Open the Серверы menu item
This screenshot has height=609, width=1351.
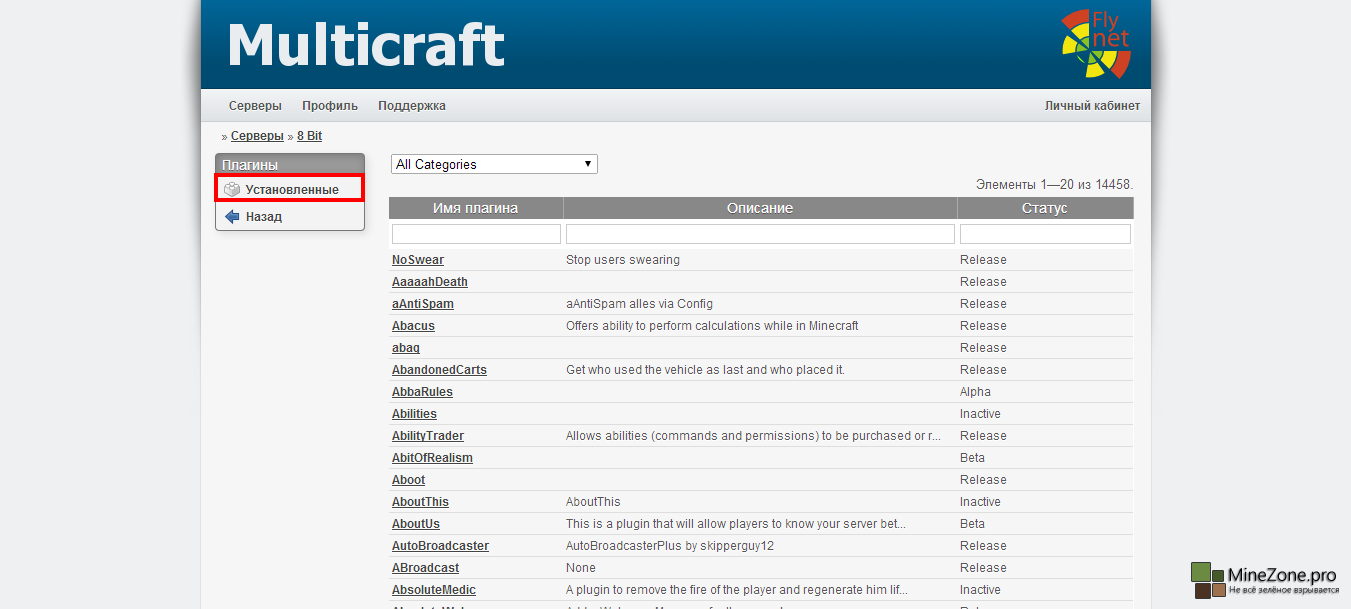(255, 106)
